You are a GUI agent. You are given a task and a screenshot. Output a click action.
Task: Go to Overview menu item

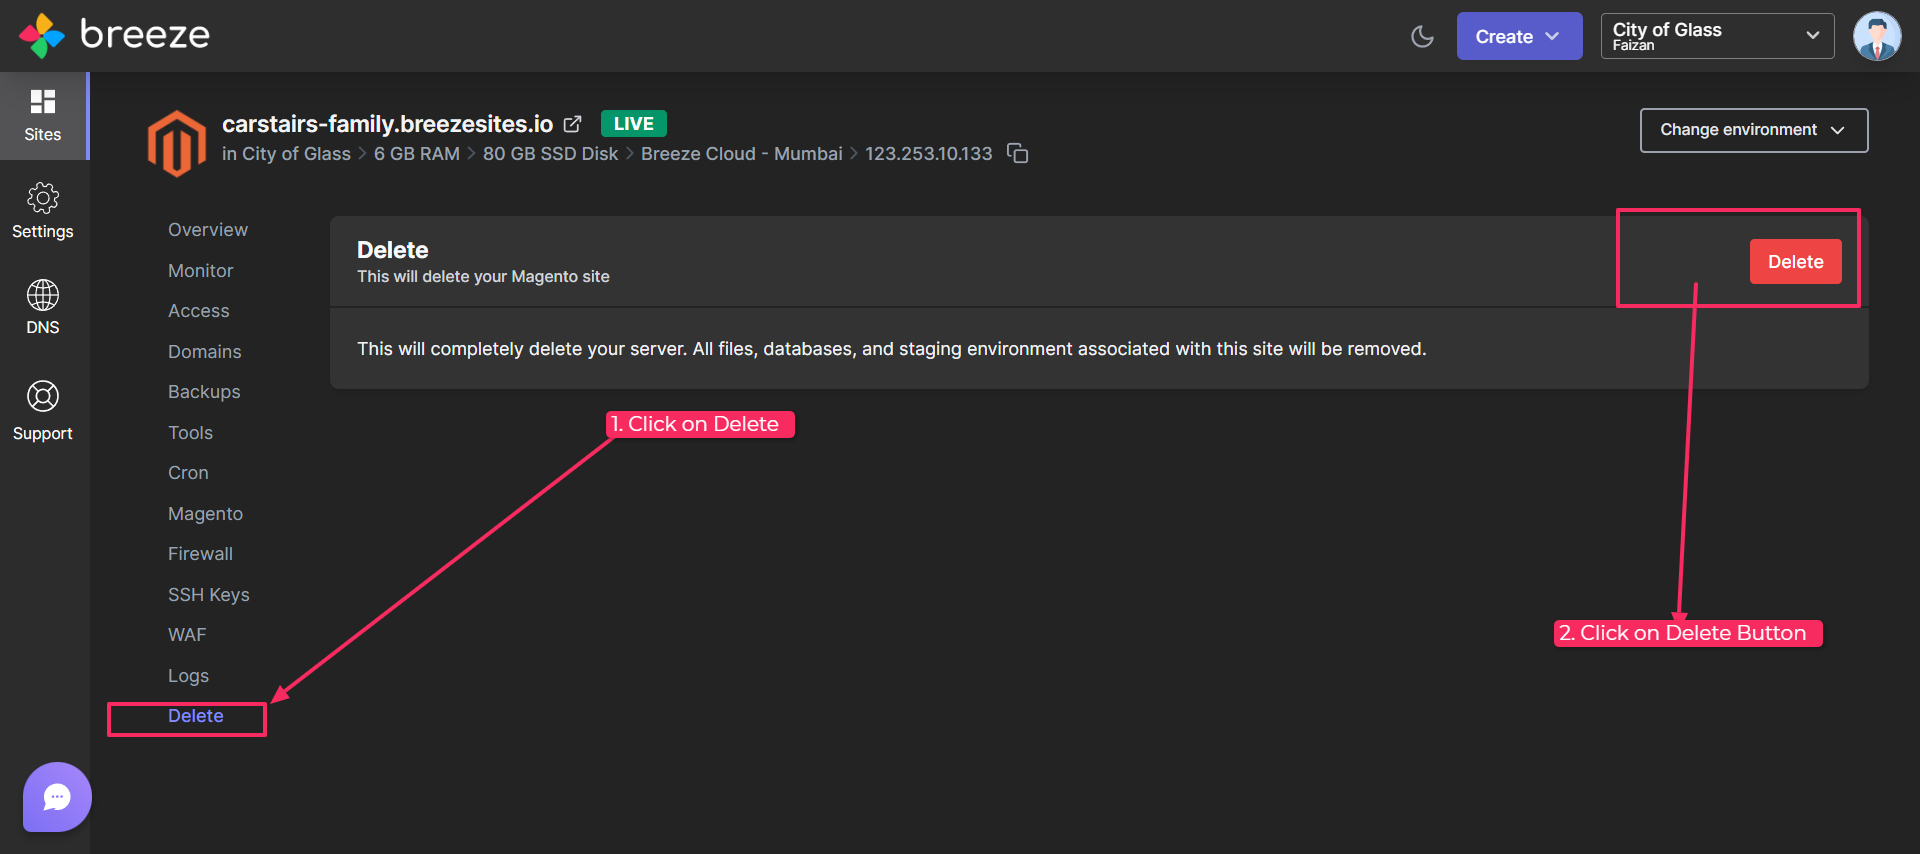coord(208,230)
